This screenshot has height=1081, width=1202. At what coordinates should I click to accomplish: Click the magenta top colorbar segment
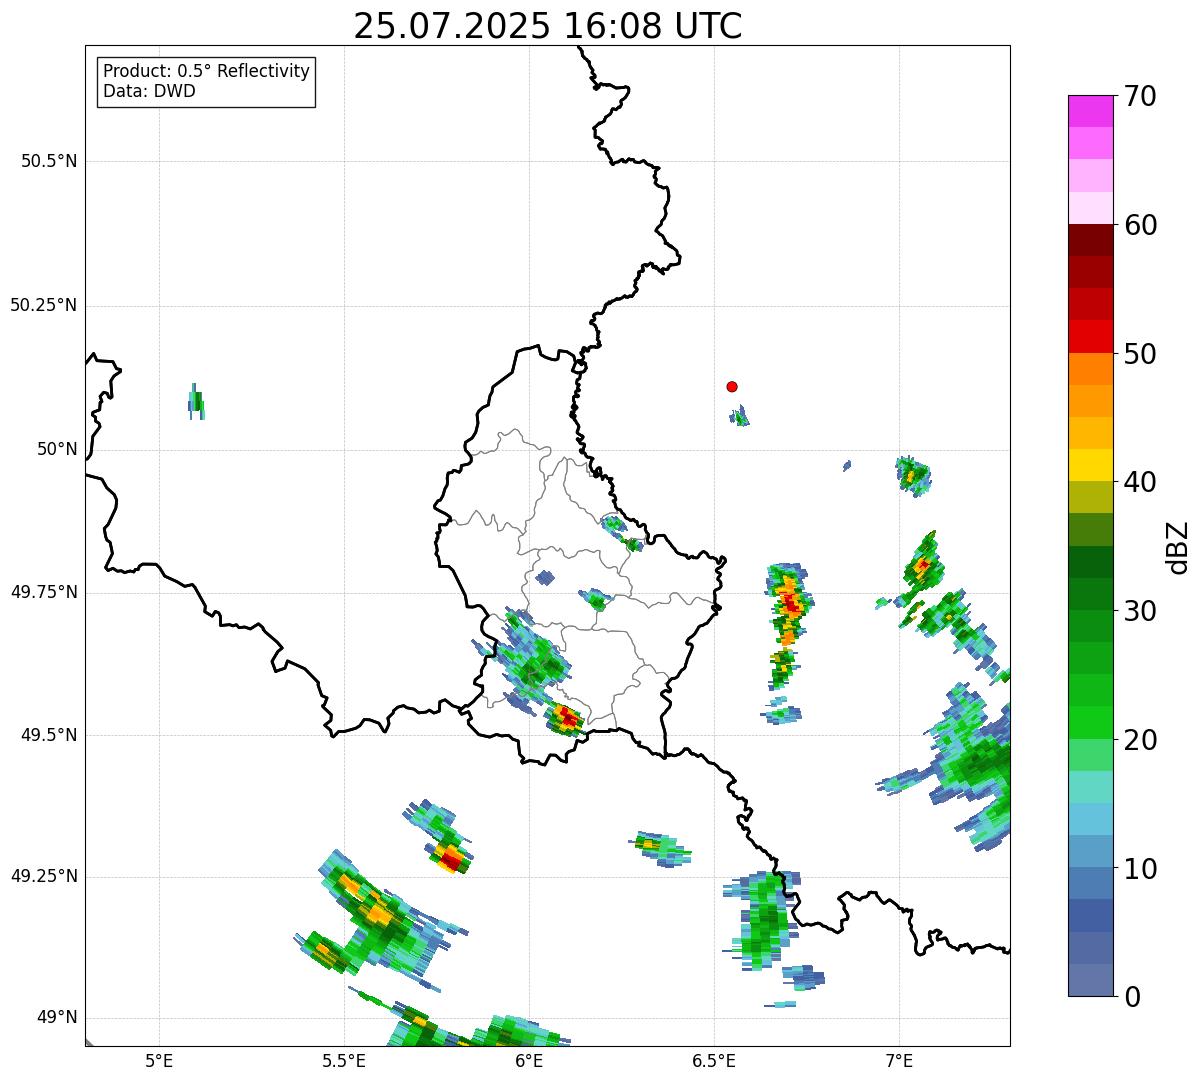1091,111
